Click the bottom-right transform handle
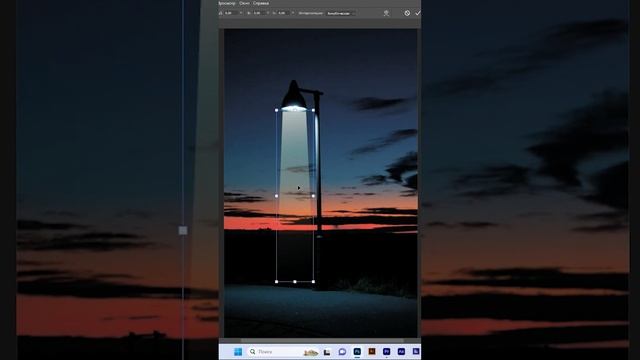 313,282
